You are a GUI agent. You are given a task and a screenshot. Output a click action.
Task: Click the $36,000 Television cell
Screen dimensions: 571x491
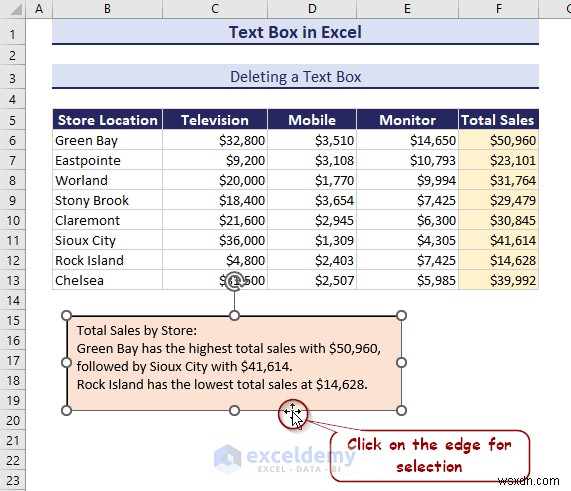point(215,240)
